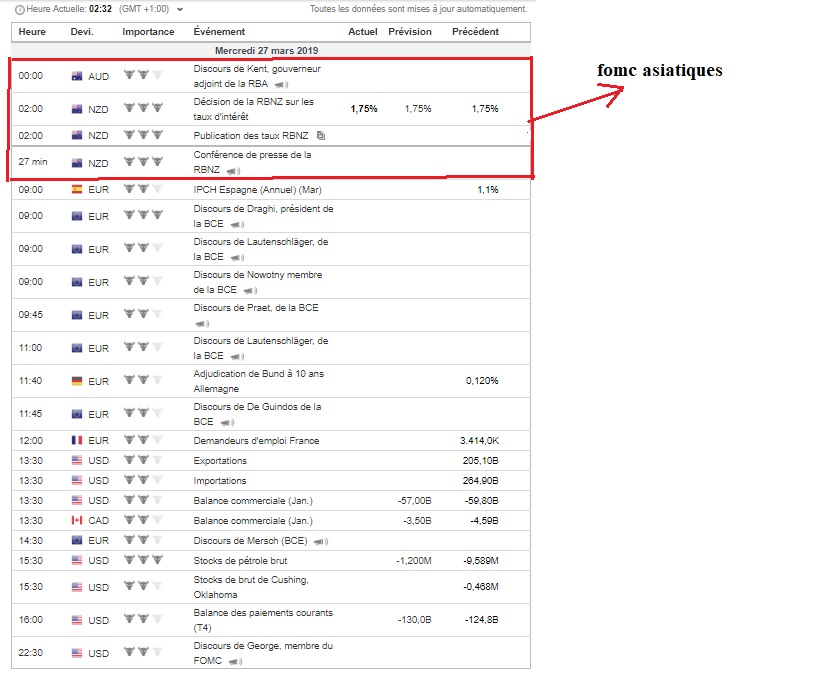This screenshot has width=815, height=675.
Task: Click the US flag on the Exportations row
Action: tap(77, 460)
